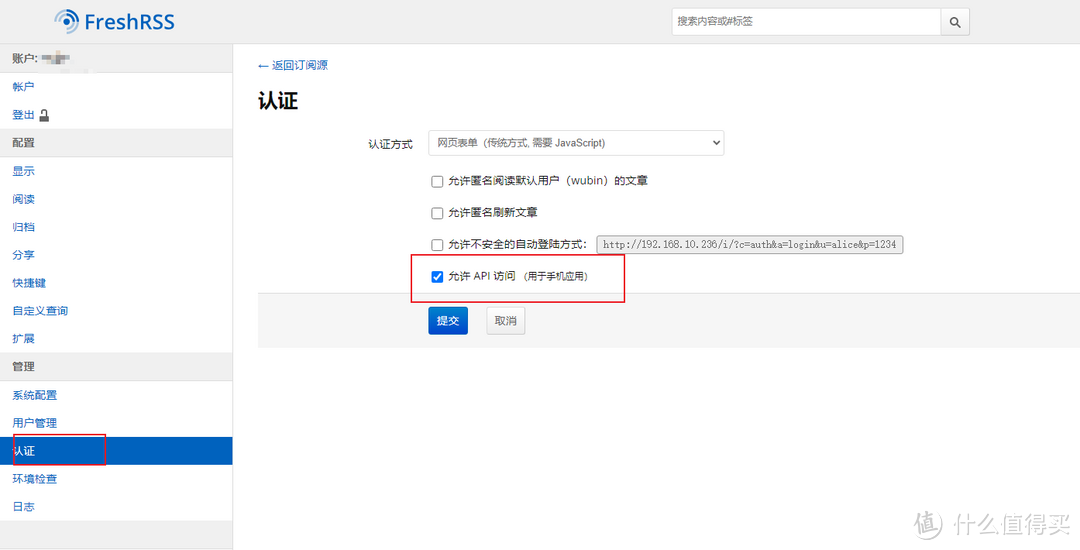Open the 扩展 extensions page
This screenshot has height=550, width=1080.
click(23, 339)
